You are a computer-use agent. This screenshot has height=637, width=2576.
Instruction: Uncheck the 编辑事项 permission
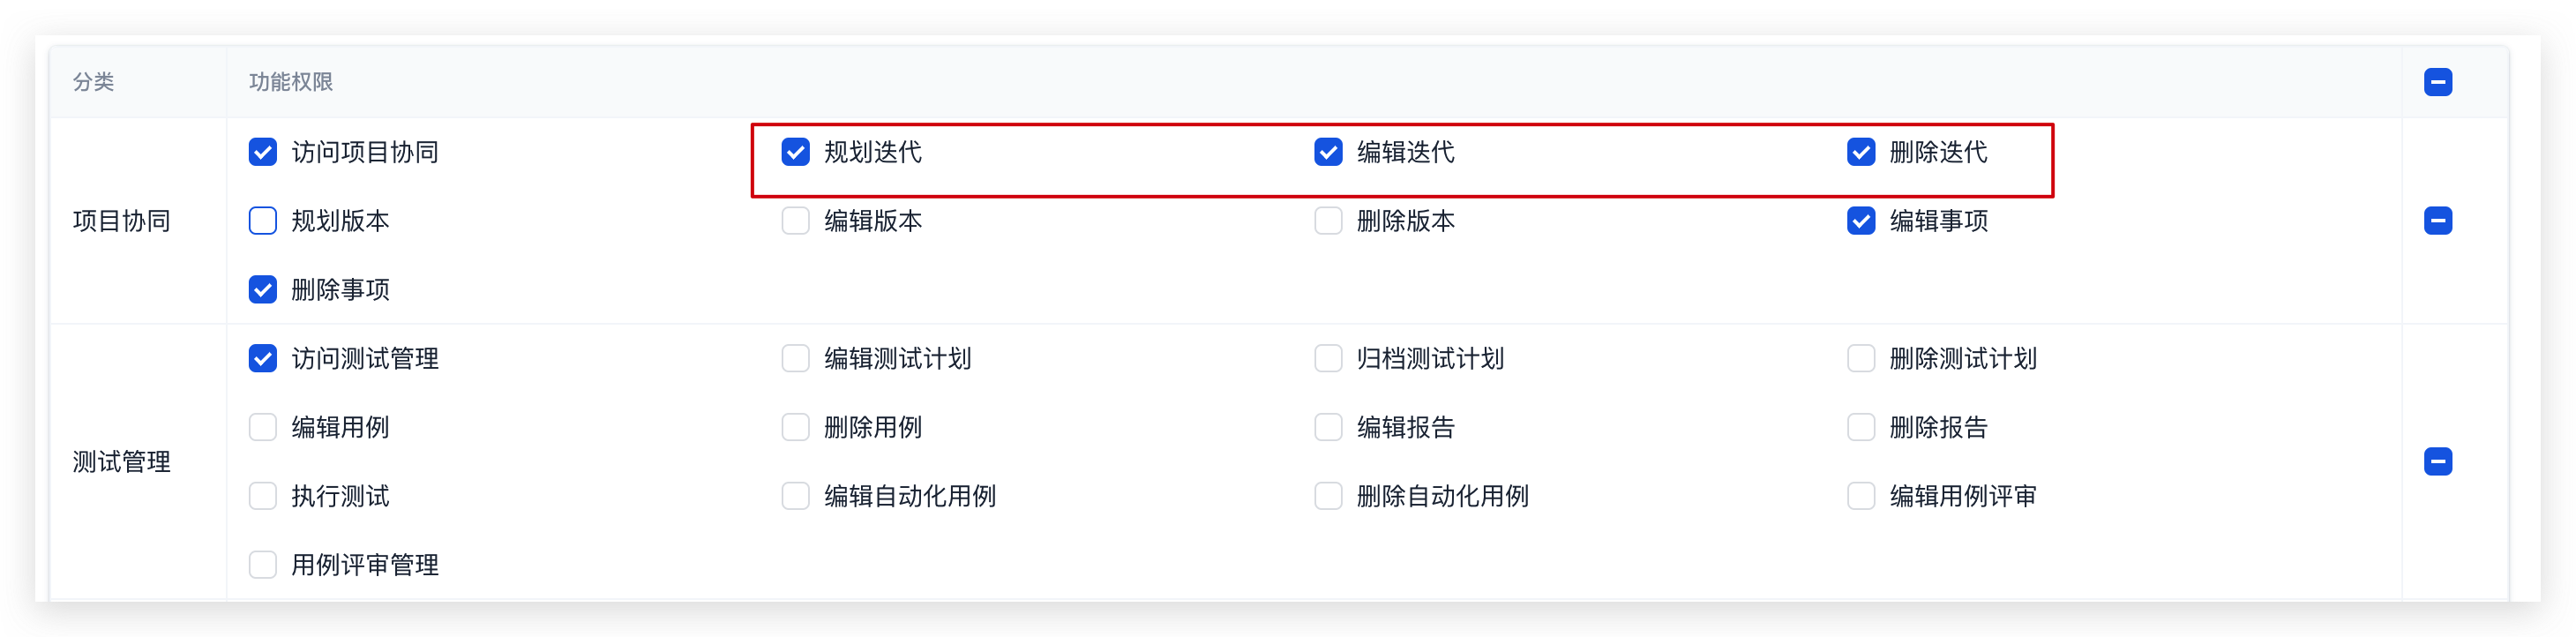pyautogui.click(x=1860, y=220)
